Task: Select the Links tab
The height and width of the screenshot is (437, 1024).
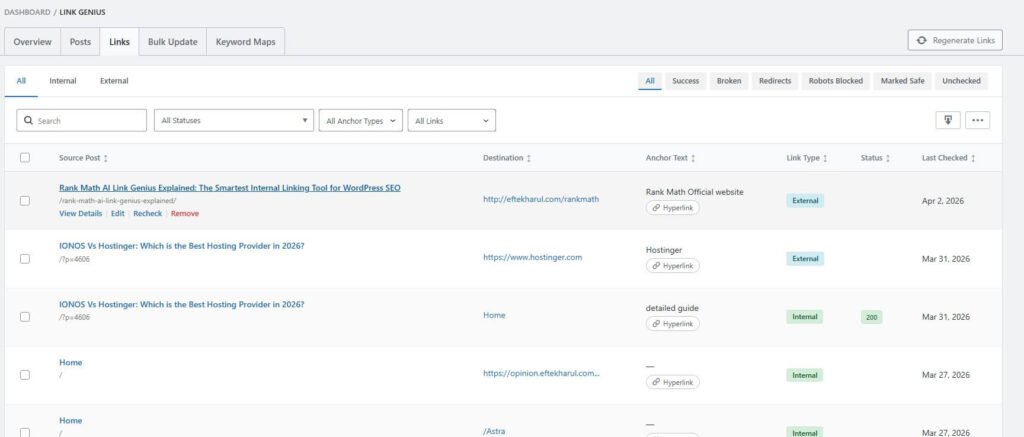Action: [x=120, y=42]
